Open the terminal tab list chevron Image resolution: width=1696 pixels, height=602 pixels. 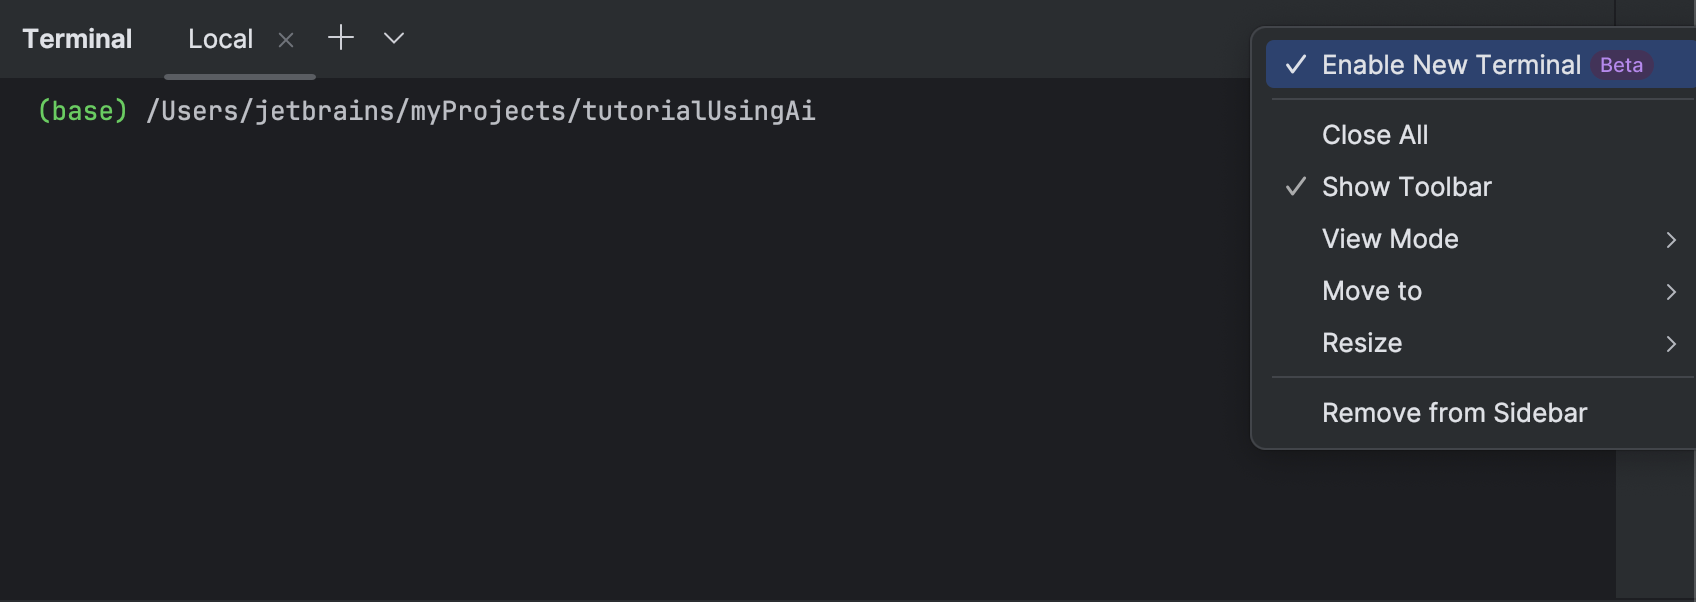click(393, 39)
